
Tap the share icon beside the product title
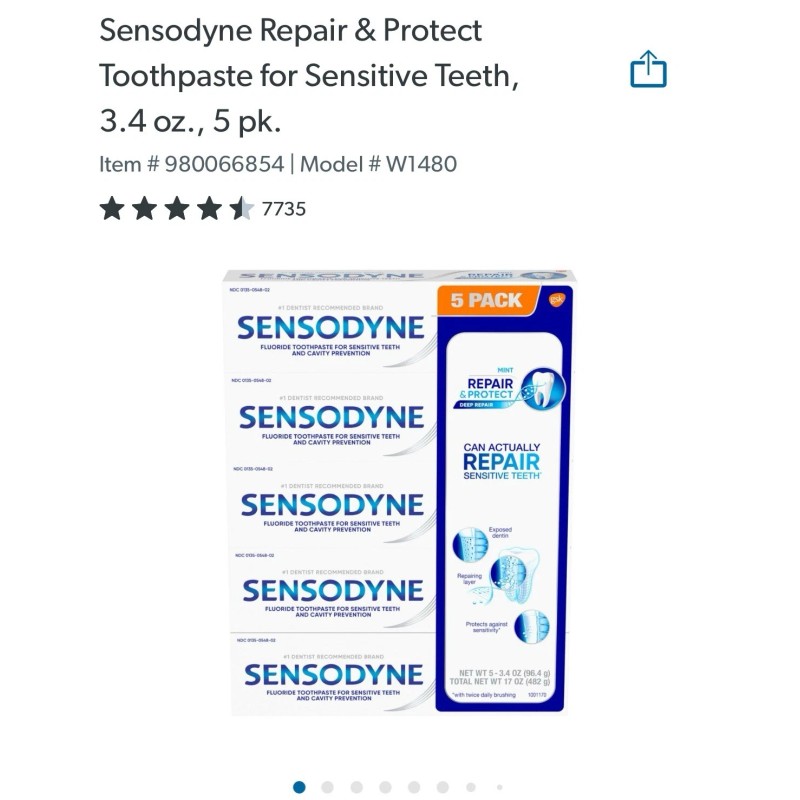pyautogui.click(x=648, y=69)
